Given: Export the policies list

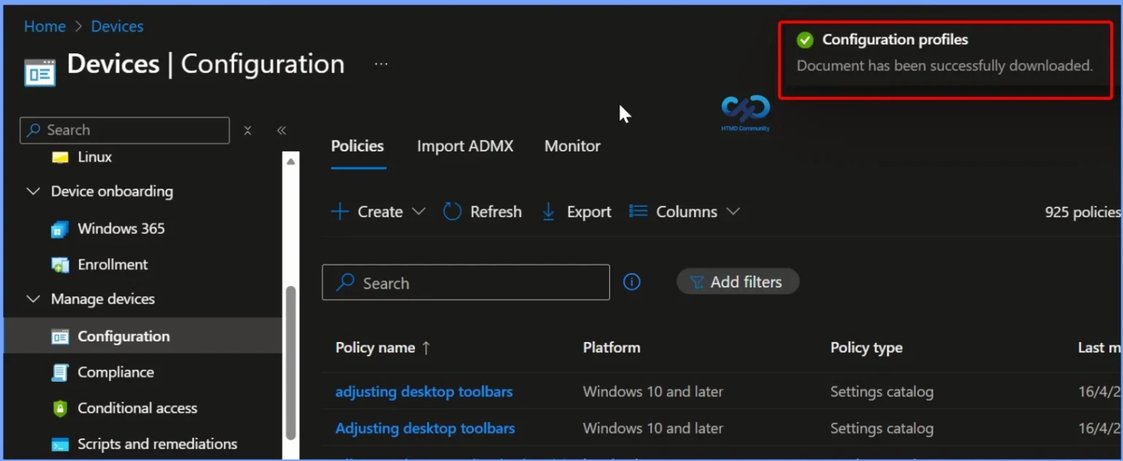Looking at the screenshot, I should tap(576, 212).
